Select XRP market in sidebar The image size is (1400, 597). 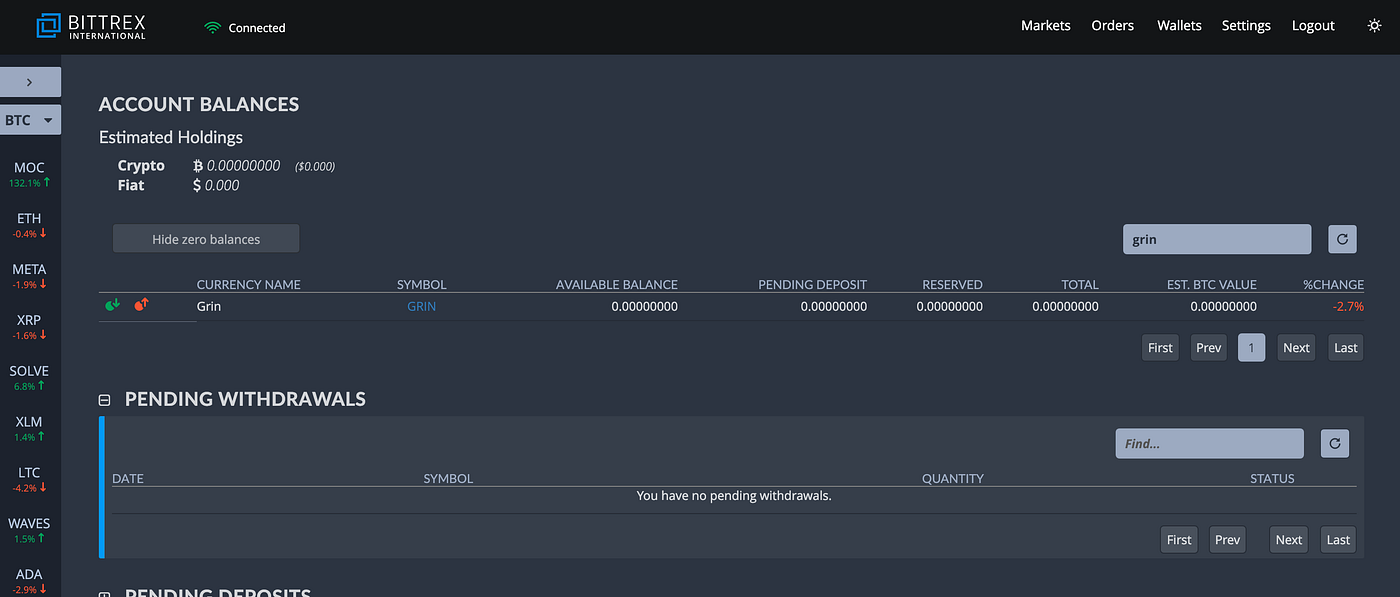pos(30,327)
